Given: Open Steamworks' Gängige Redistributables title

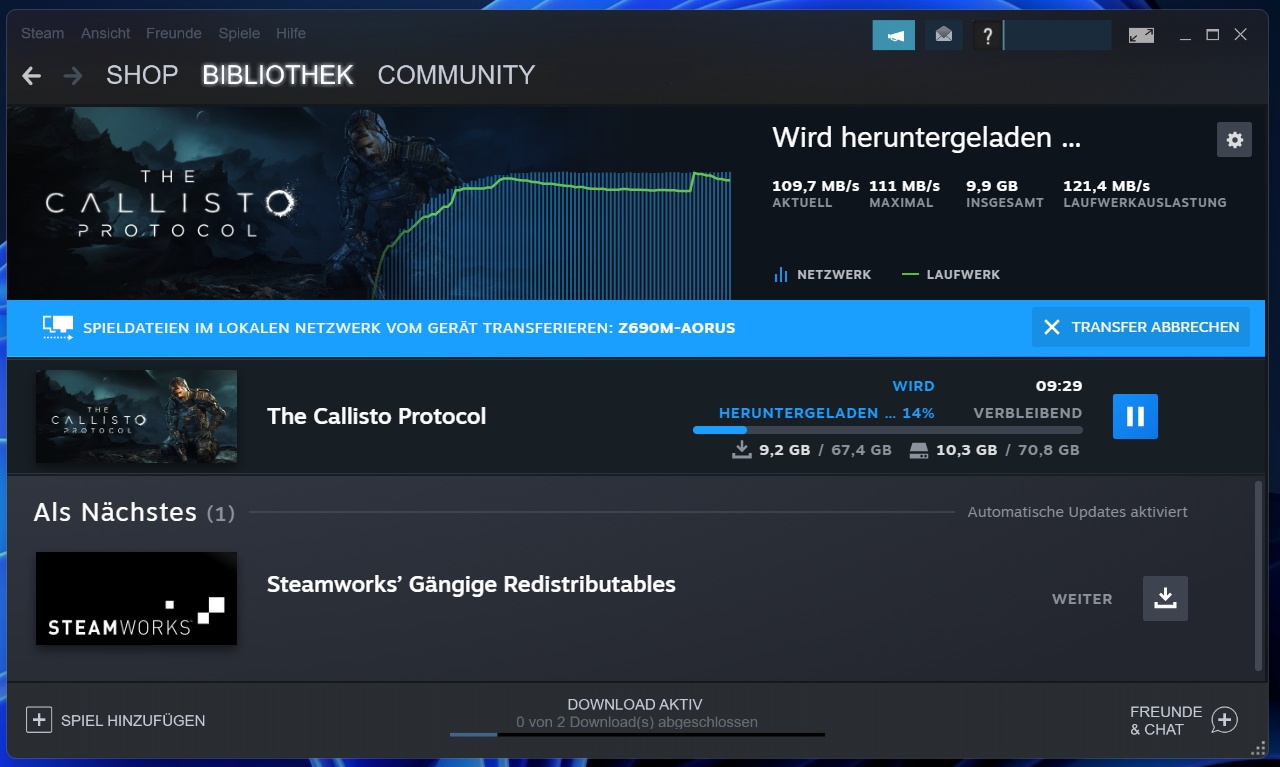Looking at the screenshot, I should pyautogui.click(x=471, y=584).
